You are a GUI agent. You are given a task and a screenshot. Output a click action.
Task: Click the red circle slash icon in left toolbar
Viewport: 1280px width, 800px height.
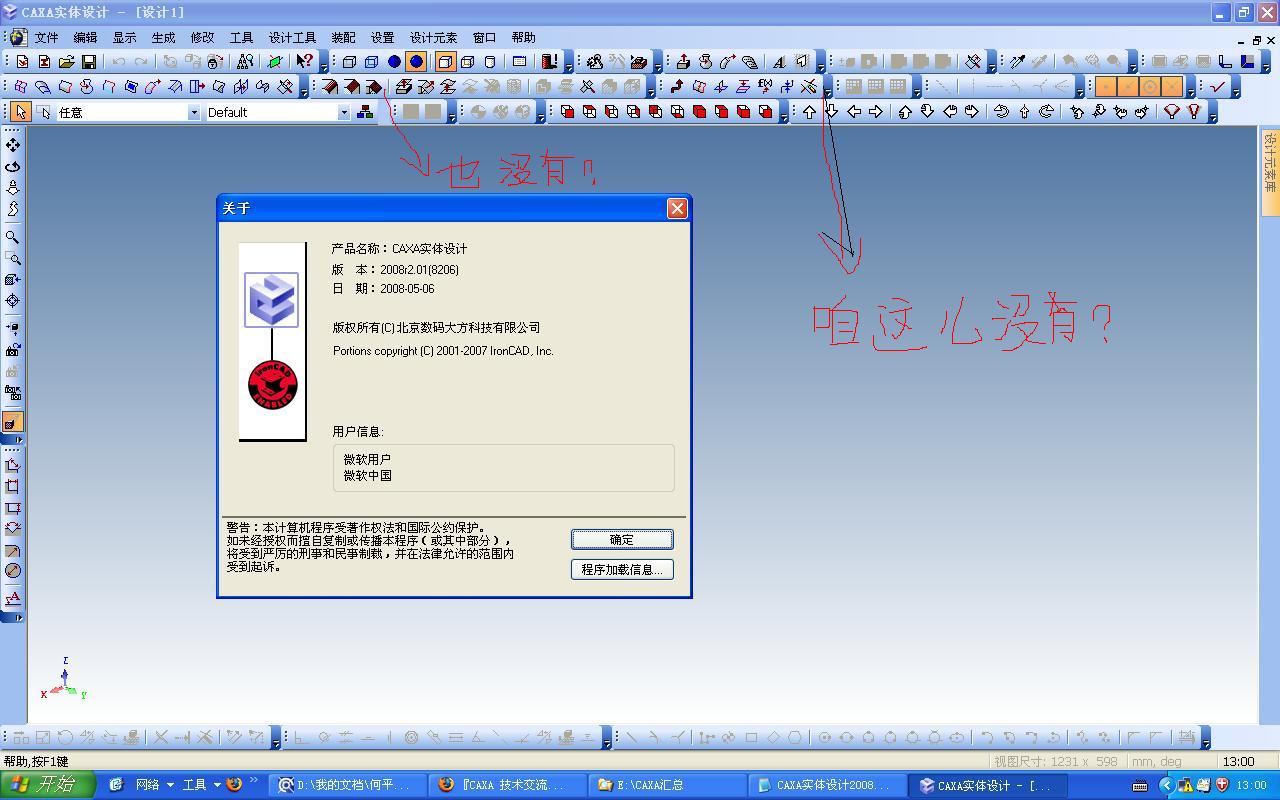point(13,571)
